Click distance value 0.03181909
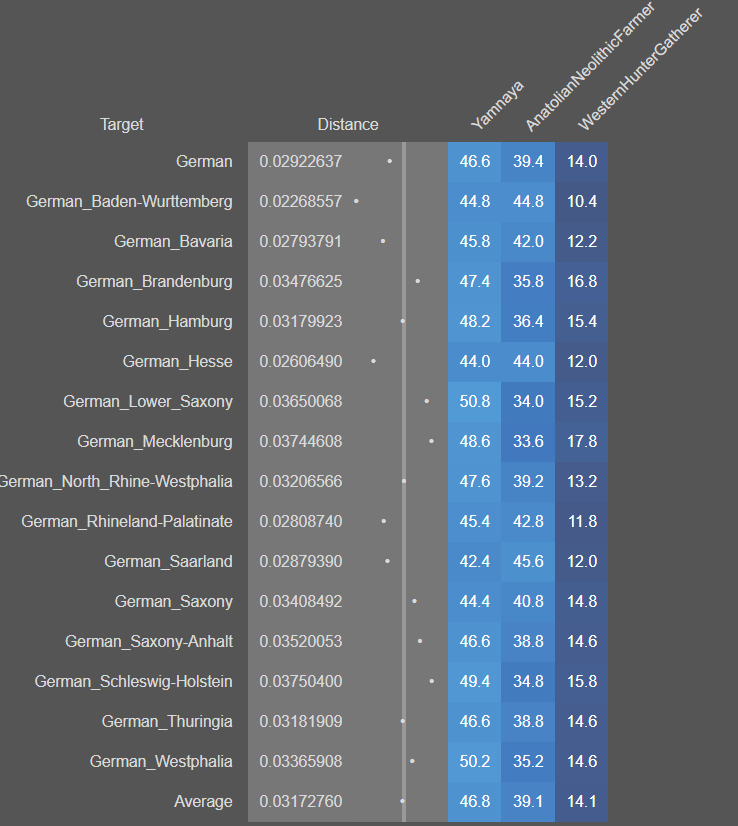 [301, 722]
